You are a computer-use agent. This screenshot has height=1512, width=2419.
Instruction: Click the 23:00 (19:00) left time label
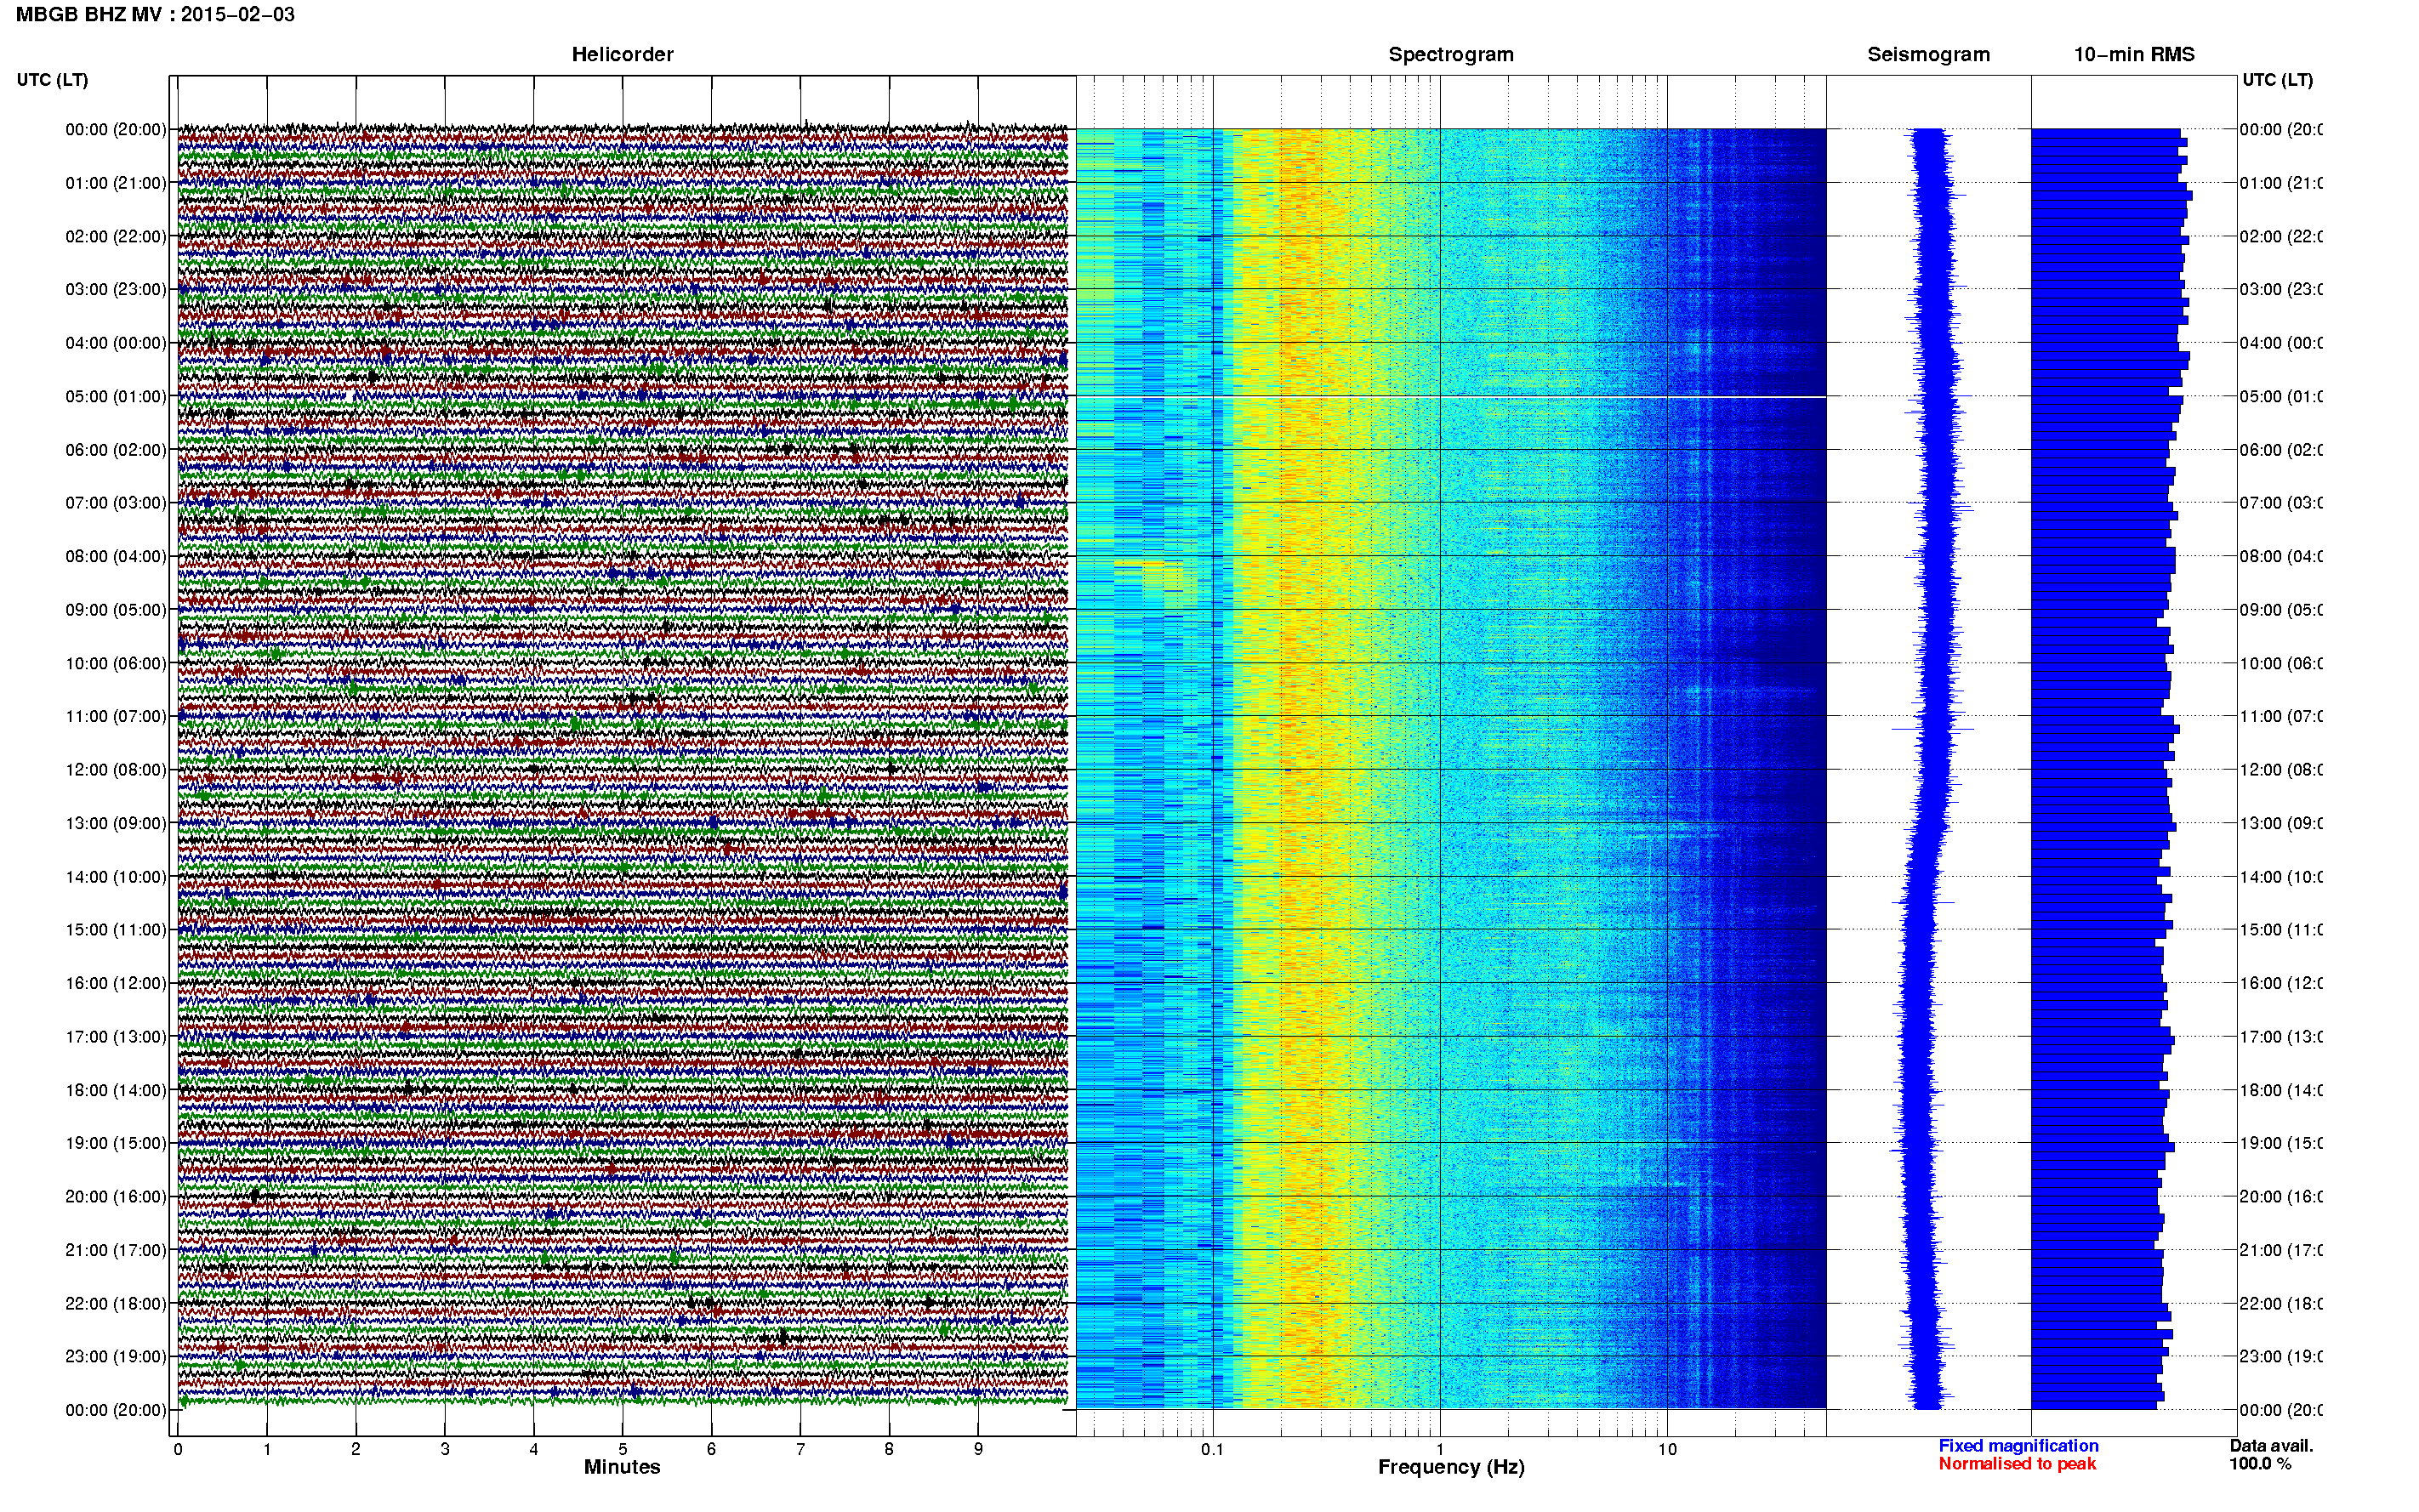pos(116,1356)
